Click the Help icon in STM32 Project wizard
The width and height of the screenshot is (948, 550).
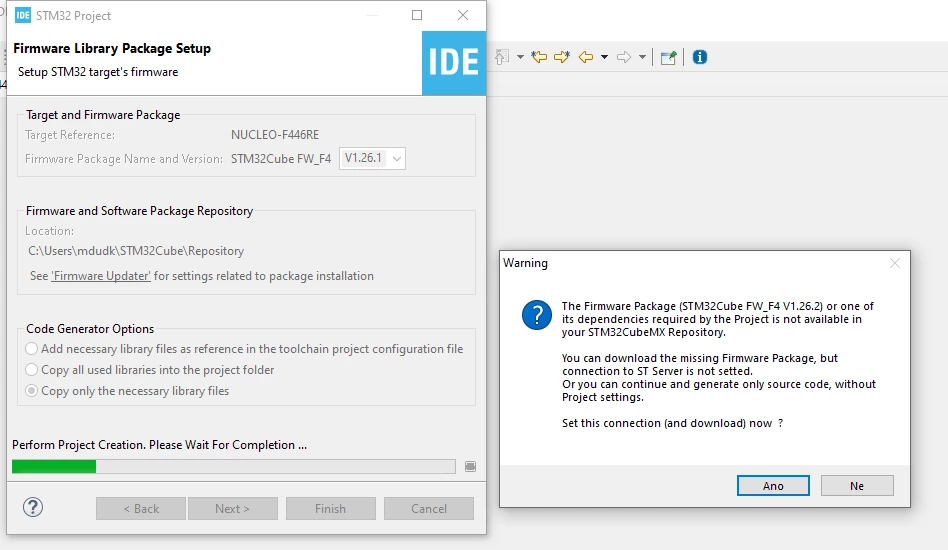pos(33,507)
